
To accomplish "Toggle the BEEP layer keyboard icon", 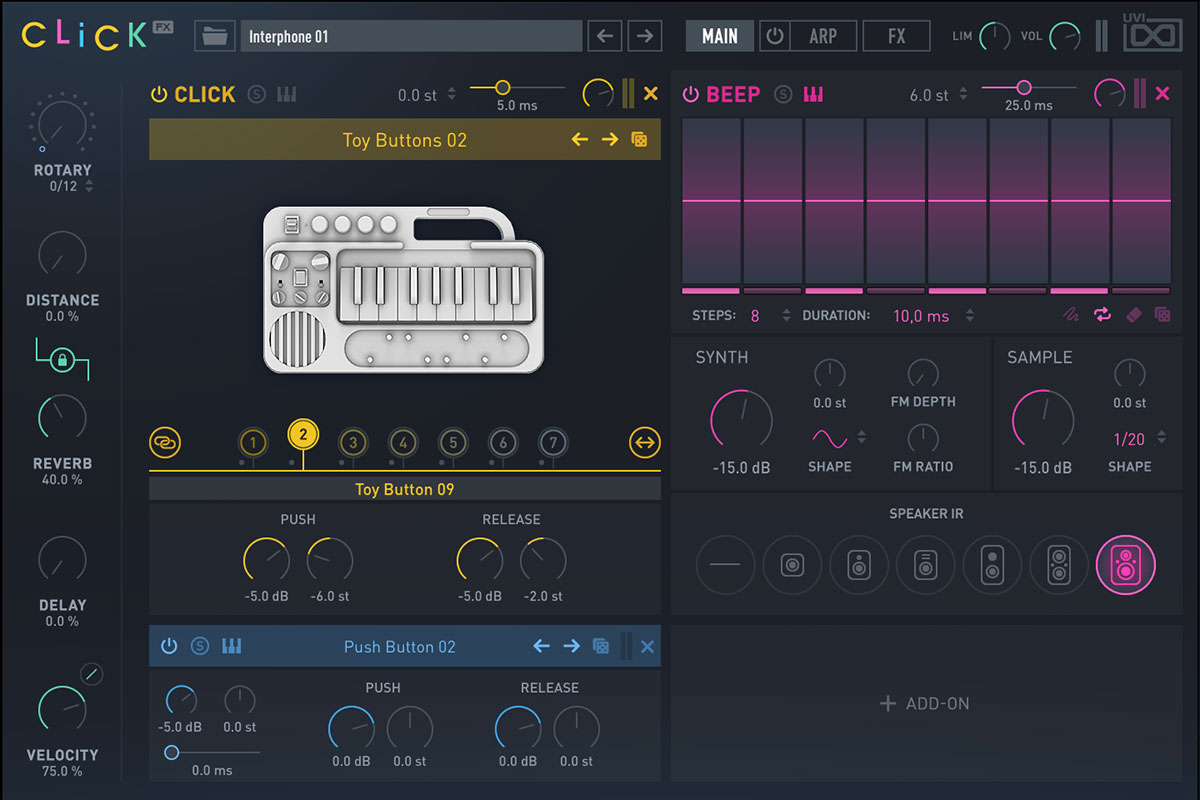I will pyautogui.click(x=814, y=95).
